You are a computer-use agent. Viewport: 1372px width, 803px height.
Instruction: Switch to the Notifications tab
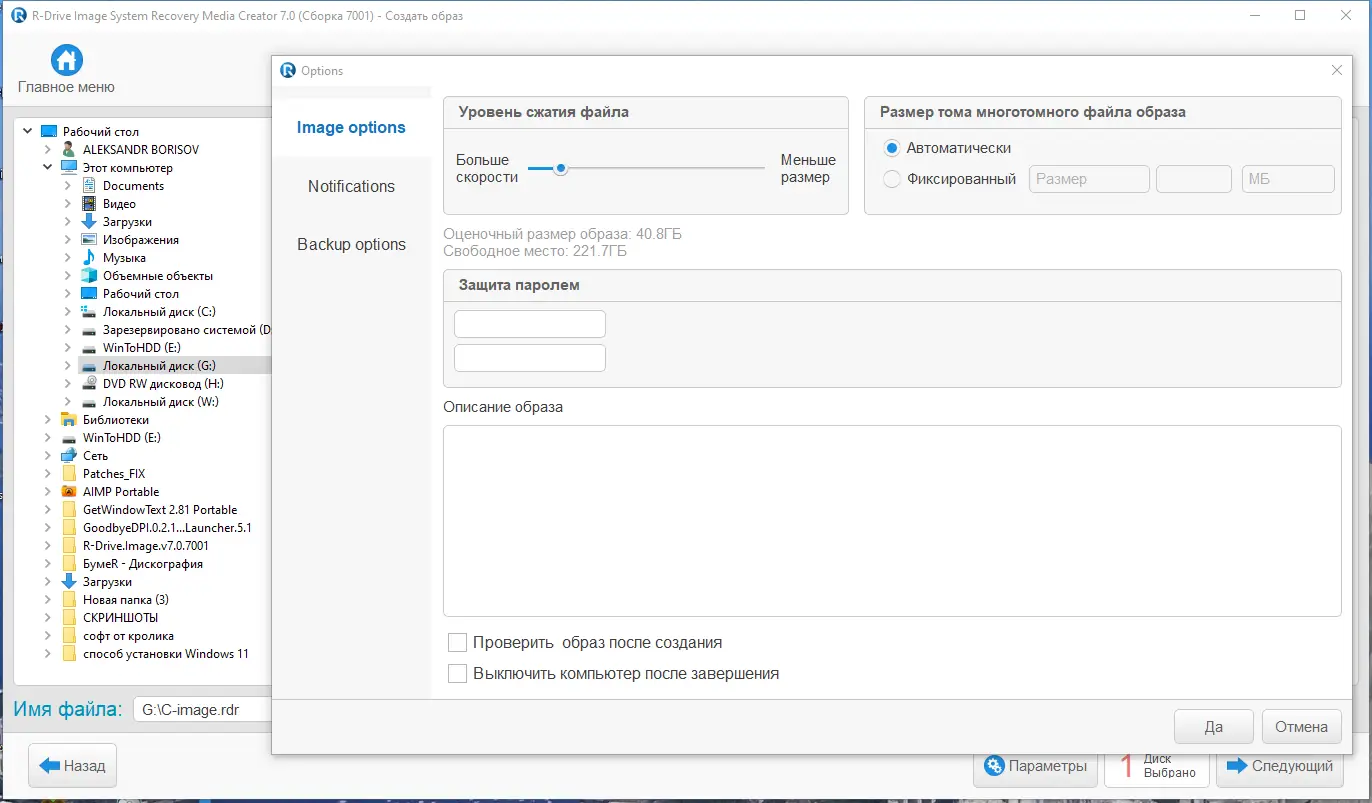tap(351, 186)
